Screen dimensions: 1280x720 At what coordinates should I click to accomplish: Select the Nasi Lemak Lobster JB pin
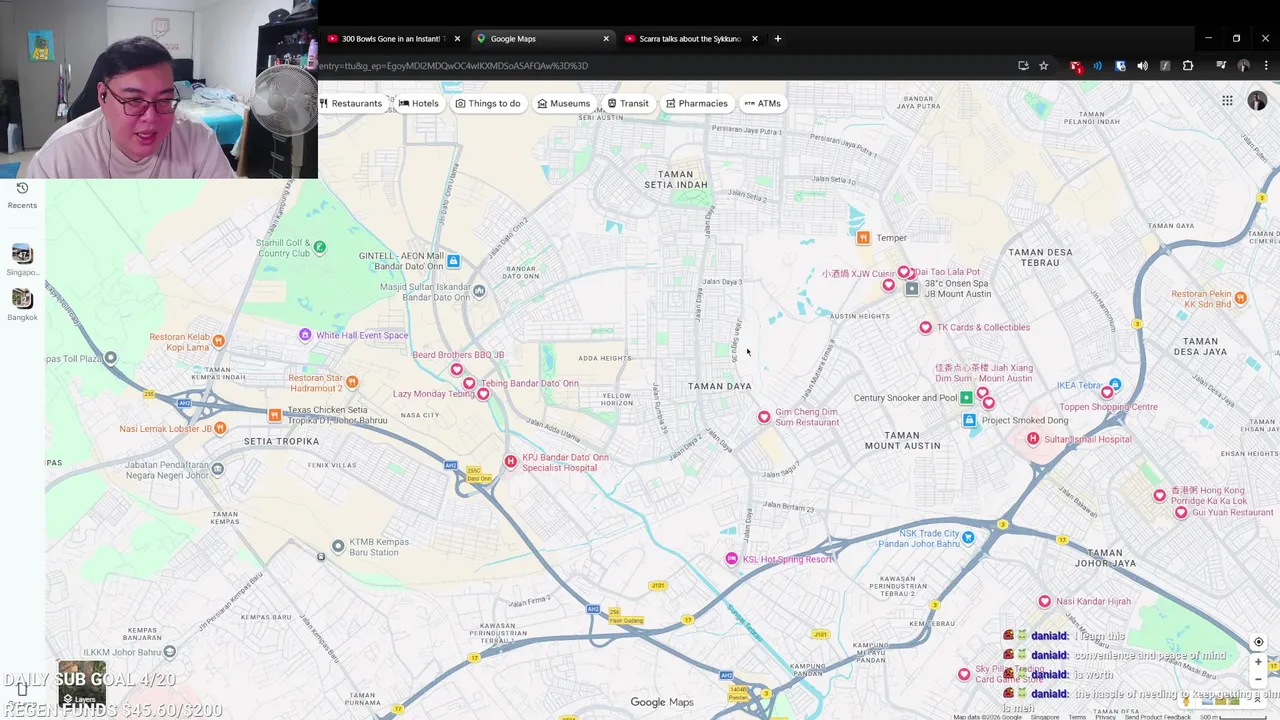pyautogui.click(x=220, y=429)
